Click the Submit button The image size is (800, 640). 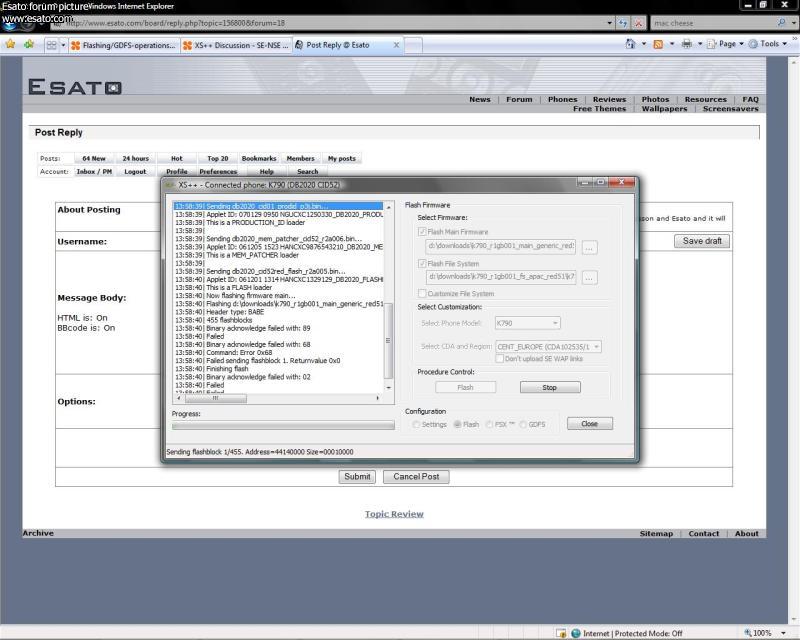click(357, 477)
